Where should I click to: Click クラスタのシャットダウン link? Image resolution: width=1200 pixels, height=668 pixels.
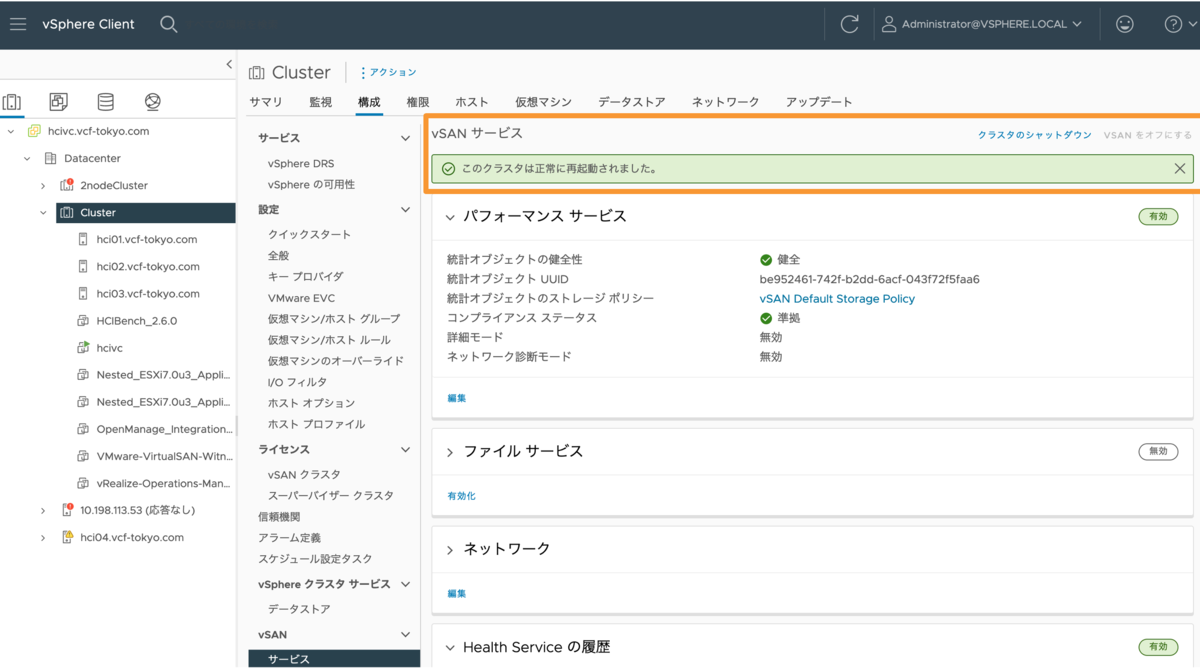click(x=1035, y=135)
